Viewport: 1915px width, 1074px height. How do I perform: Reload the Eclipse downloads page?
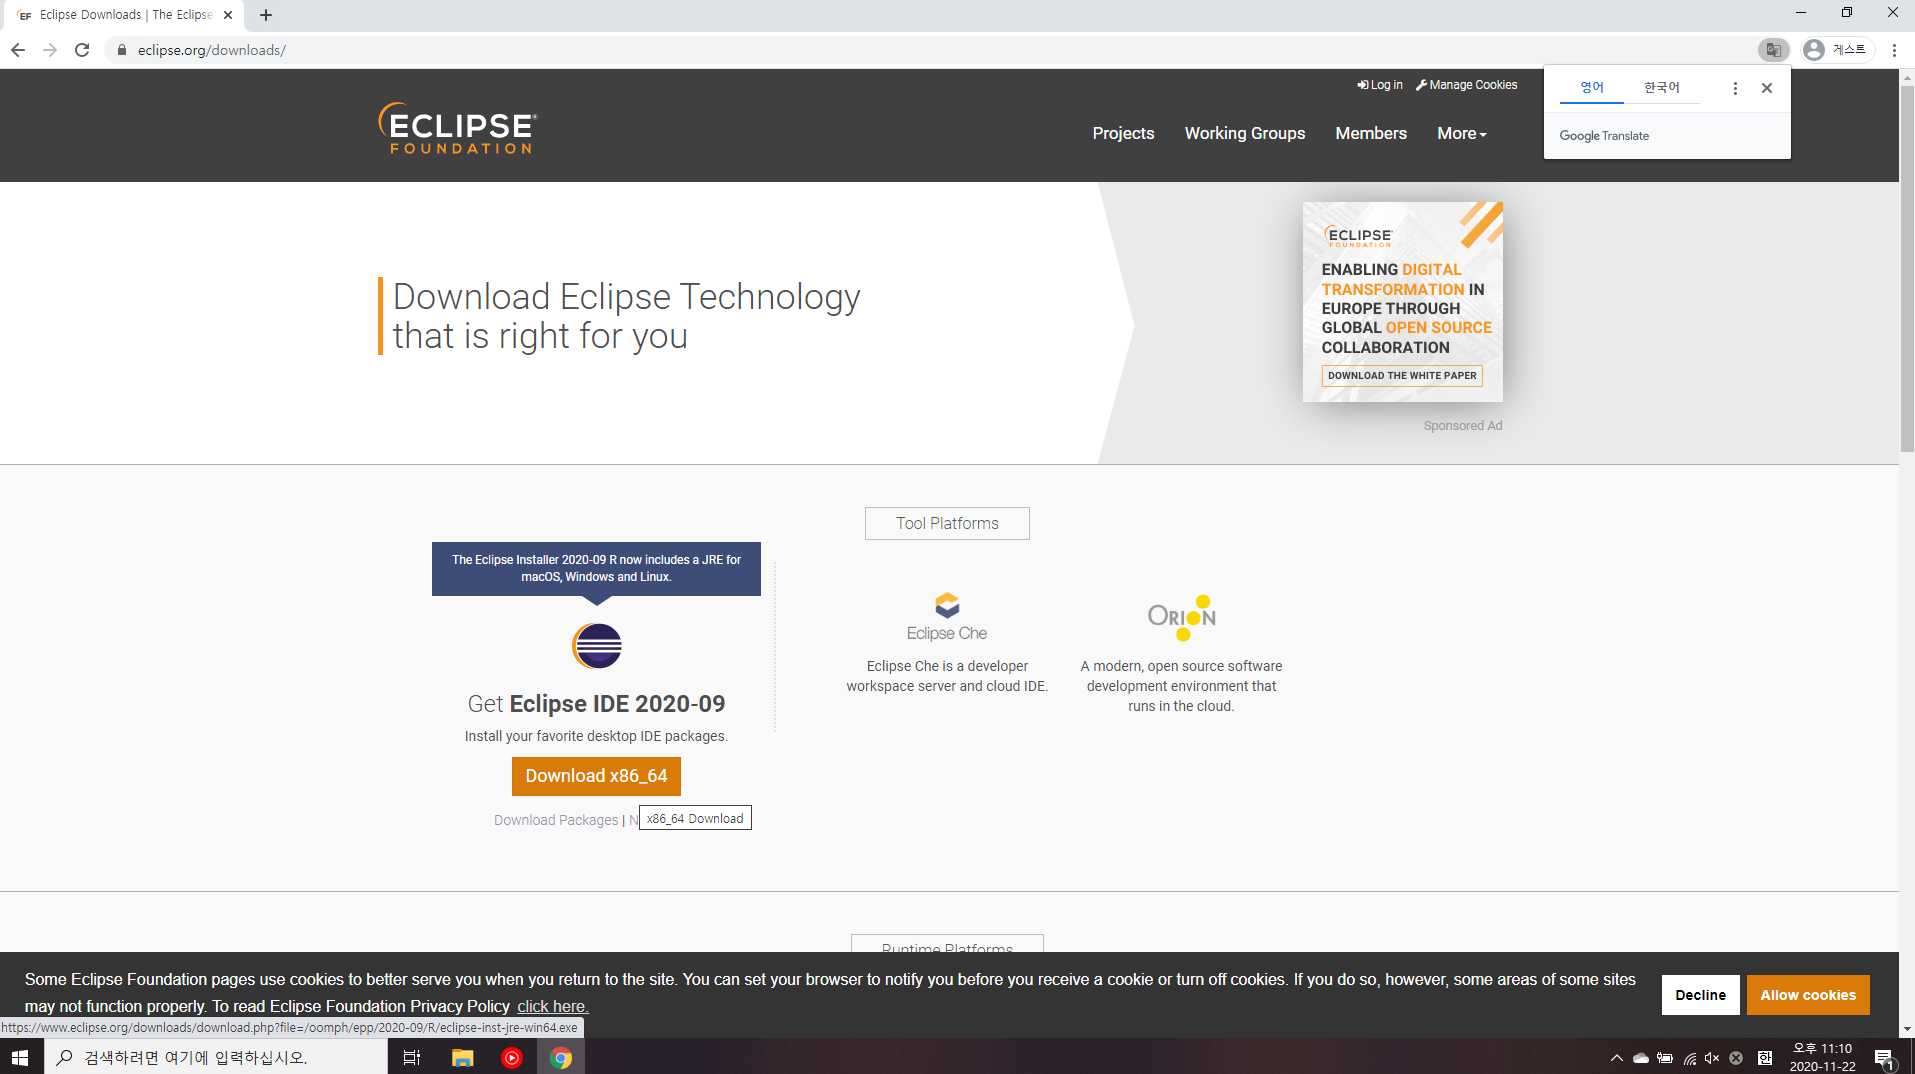(x=82, y=50)
